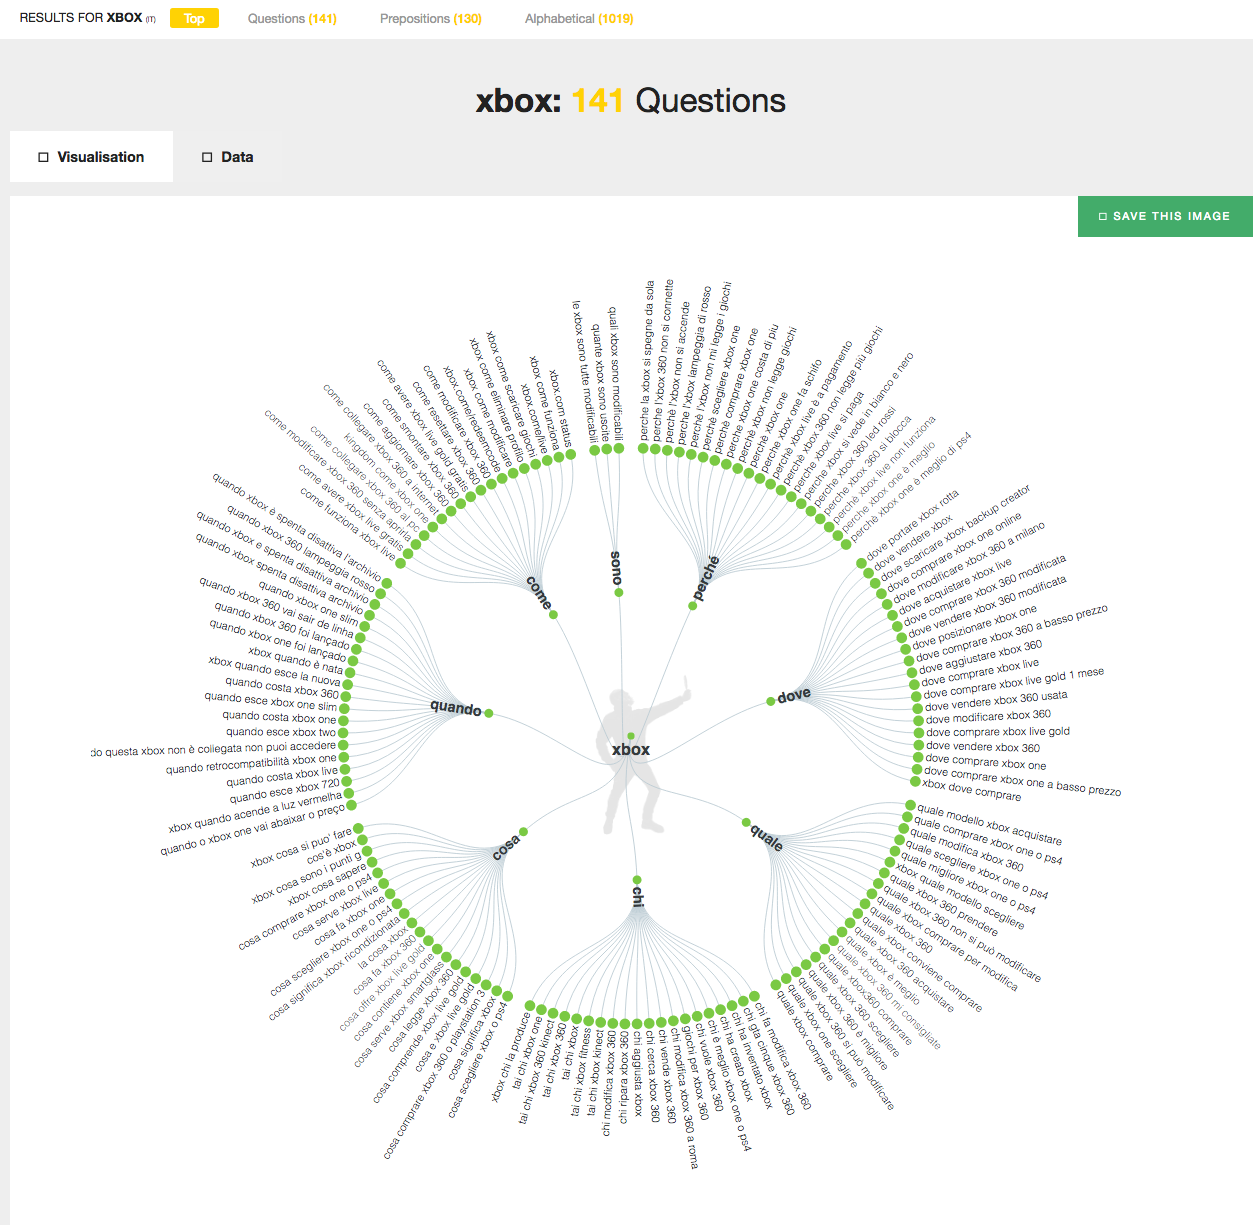The height and width of the screenshot is (1225, 1253).
Task: Open the Prepositions (130) tab
Action: (x=430, y=19)
